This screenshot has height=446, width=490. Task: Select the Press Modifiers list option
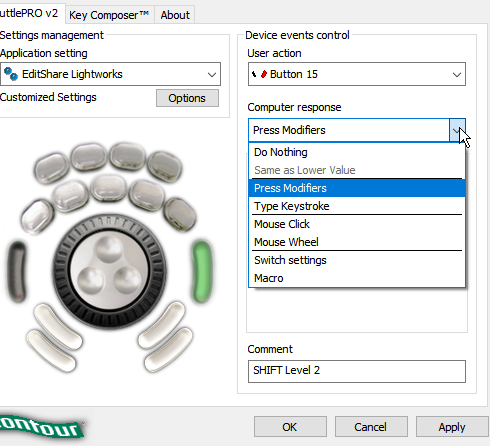click(357, 188)
